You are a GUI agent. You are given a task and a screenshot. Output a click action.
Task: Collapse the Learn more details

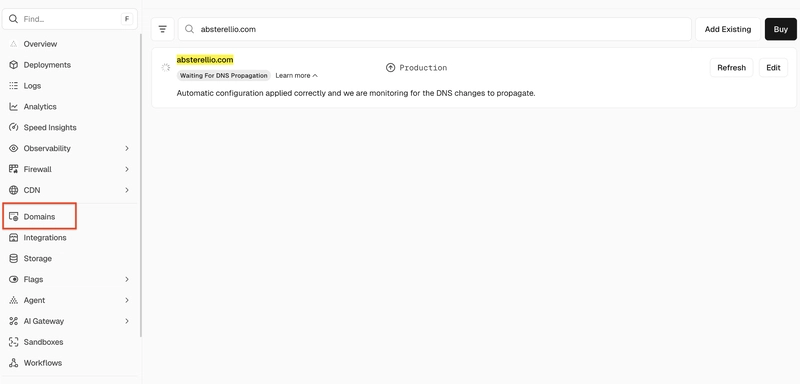point(296,75)
